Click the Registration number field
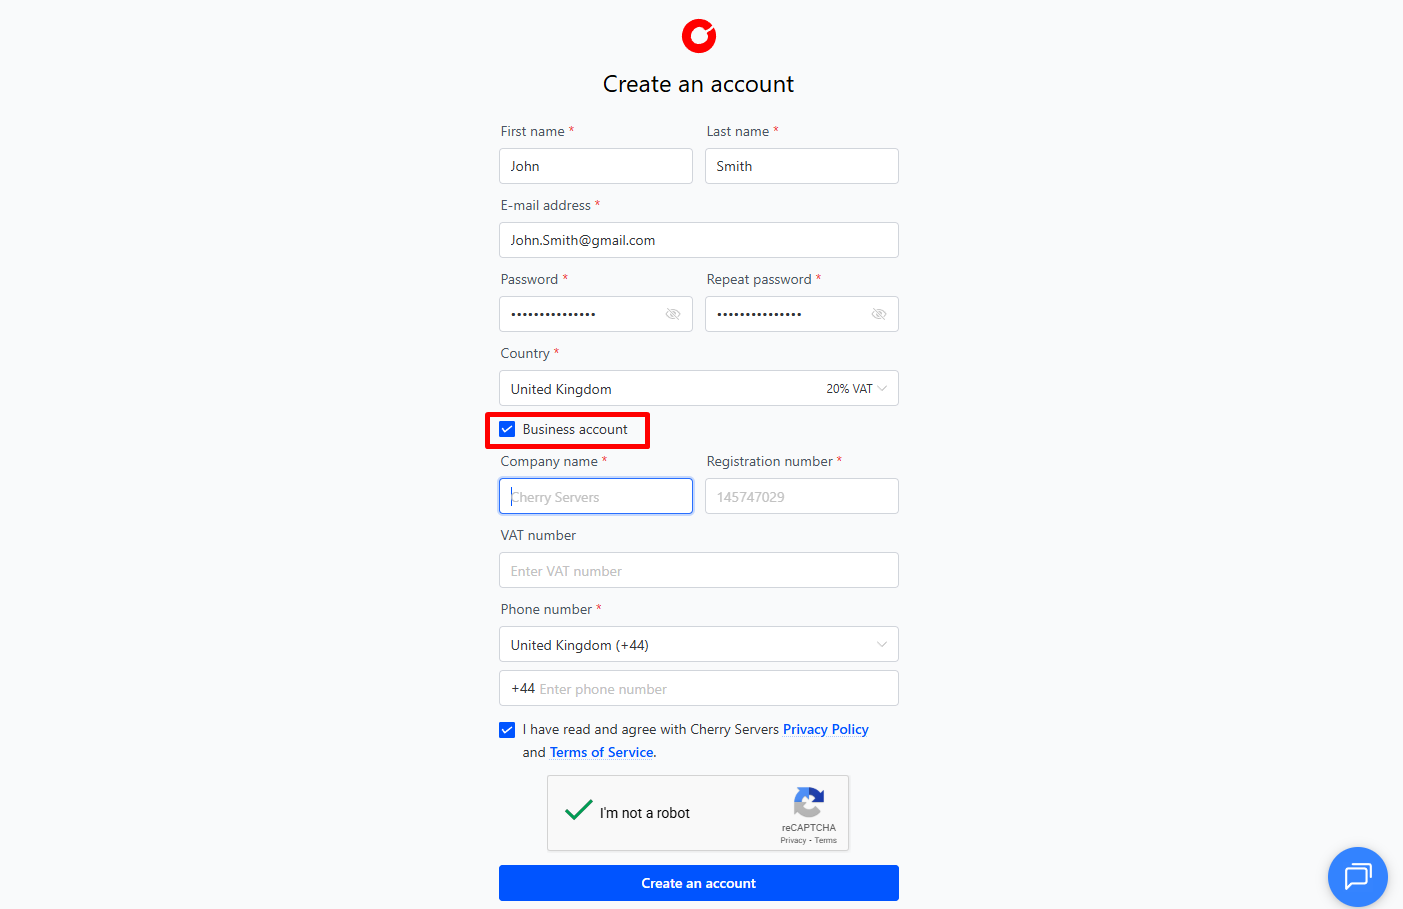The image size is (1403, 909). coord(801,497)
